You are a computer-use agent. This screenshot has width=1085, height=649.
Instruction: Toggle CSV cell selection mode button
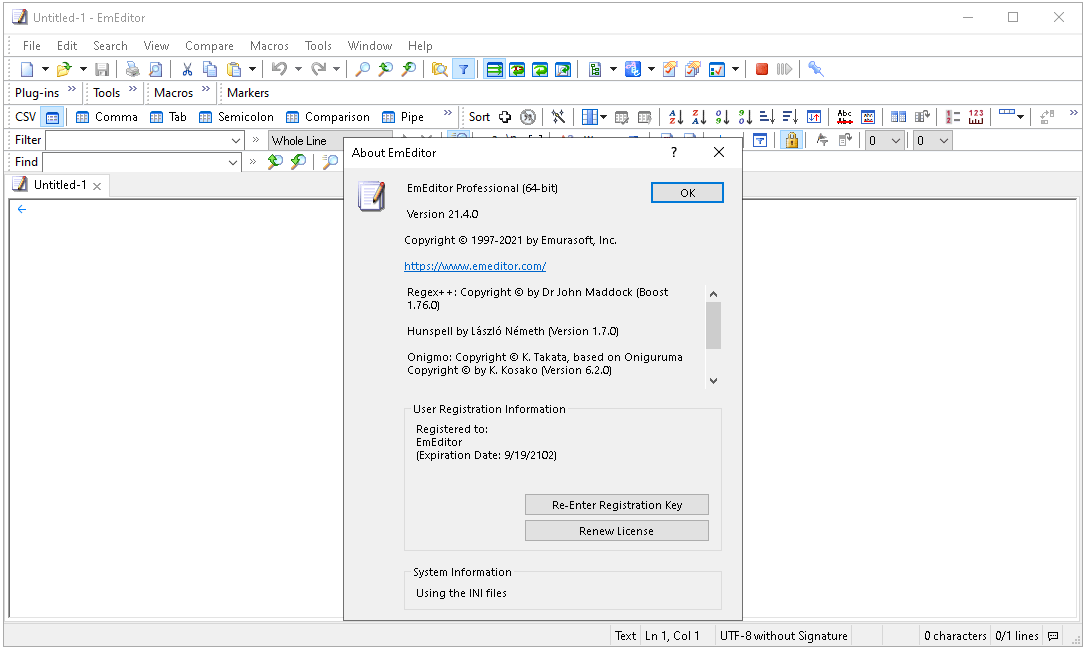(x=52, y=117)
